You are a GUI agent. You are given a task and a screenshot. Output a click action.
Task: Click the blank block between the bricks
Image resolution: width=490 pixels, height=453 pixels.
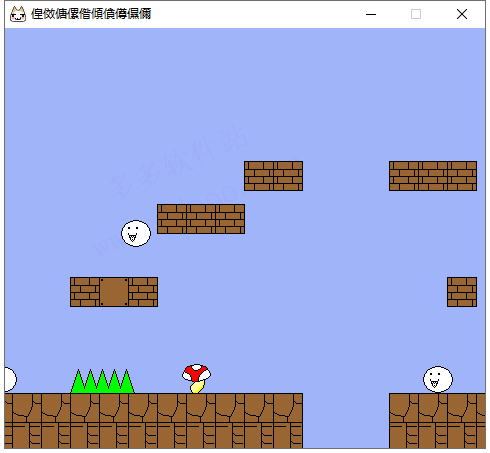(114, 292)
